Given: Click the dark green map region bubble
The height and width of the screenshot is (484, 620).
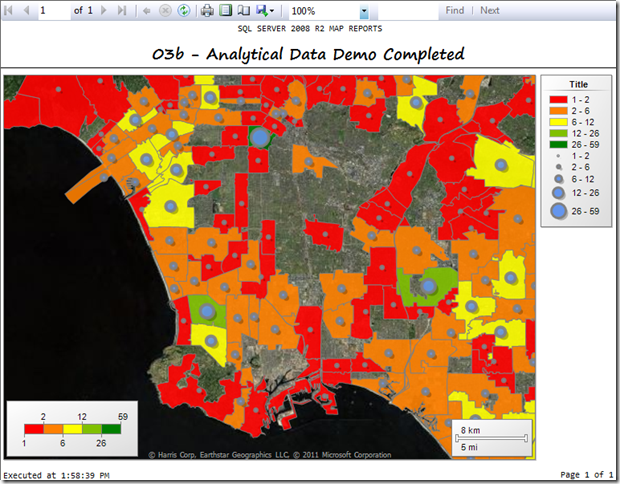Looking at the screenshot, I should tap(260, 138).
